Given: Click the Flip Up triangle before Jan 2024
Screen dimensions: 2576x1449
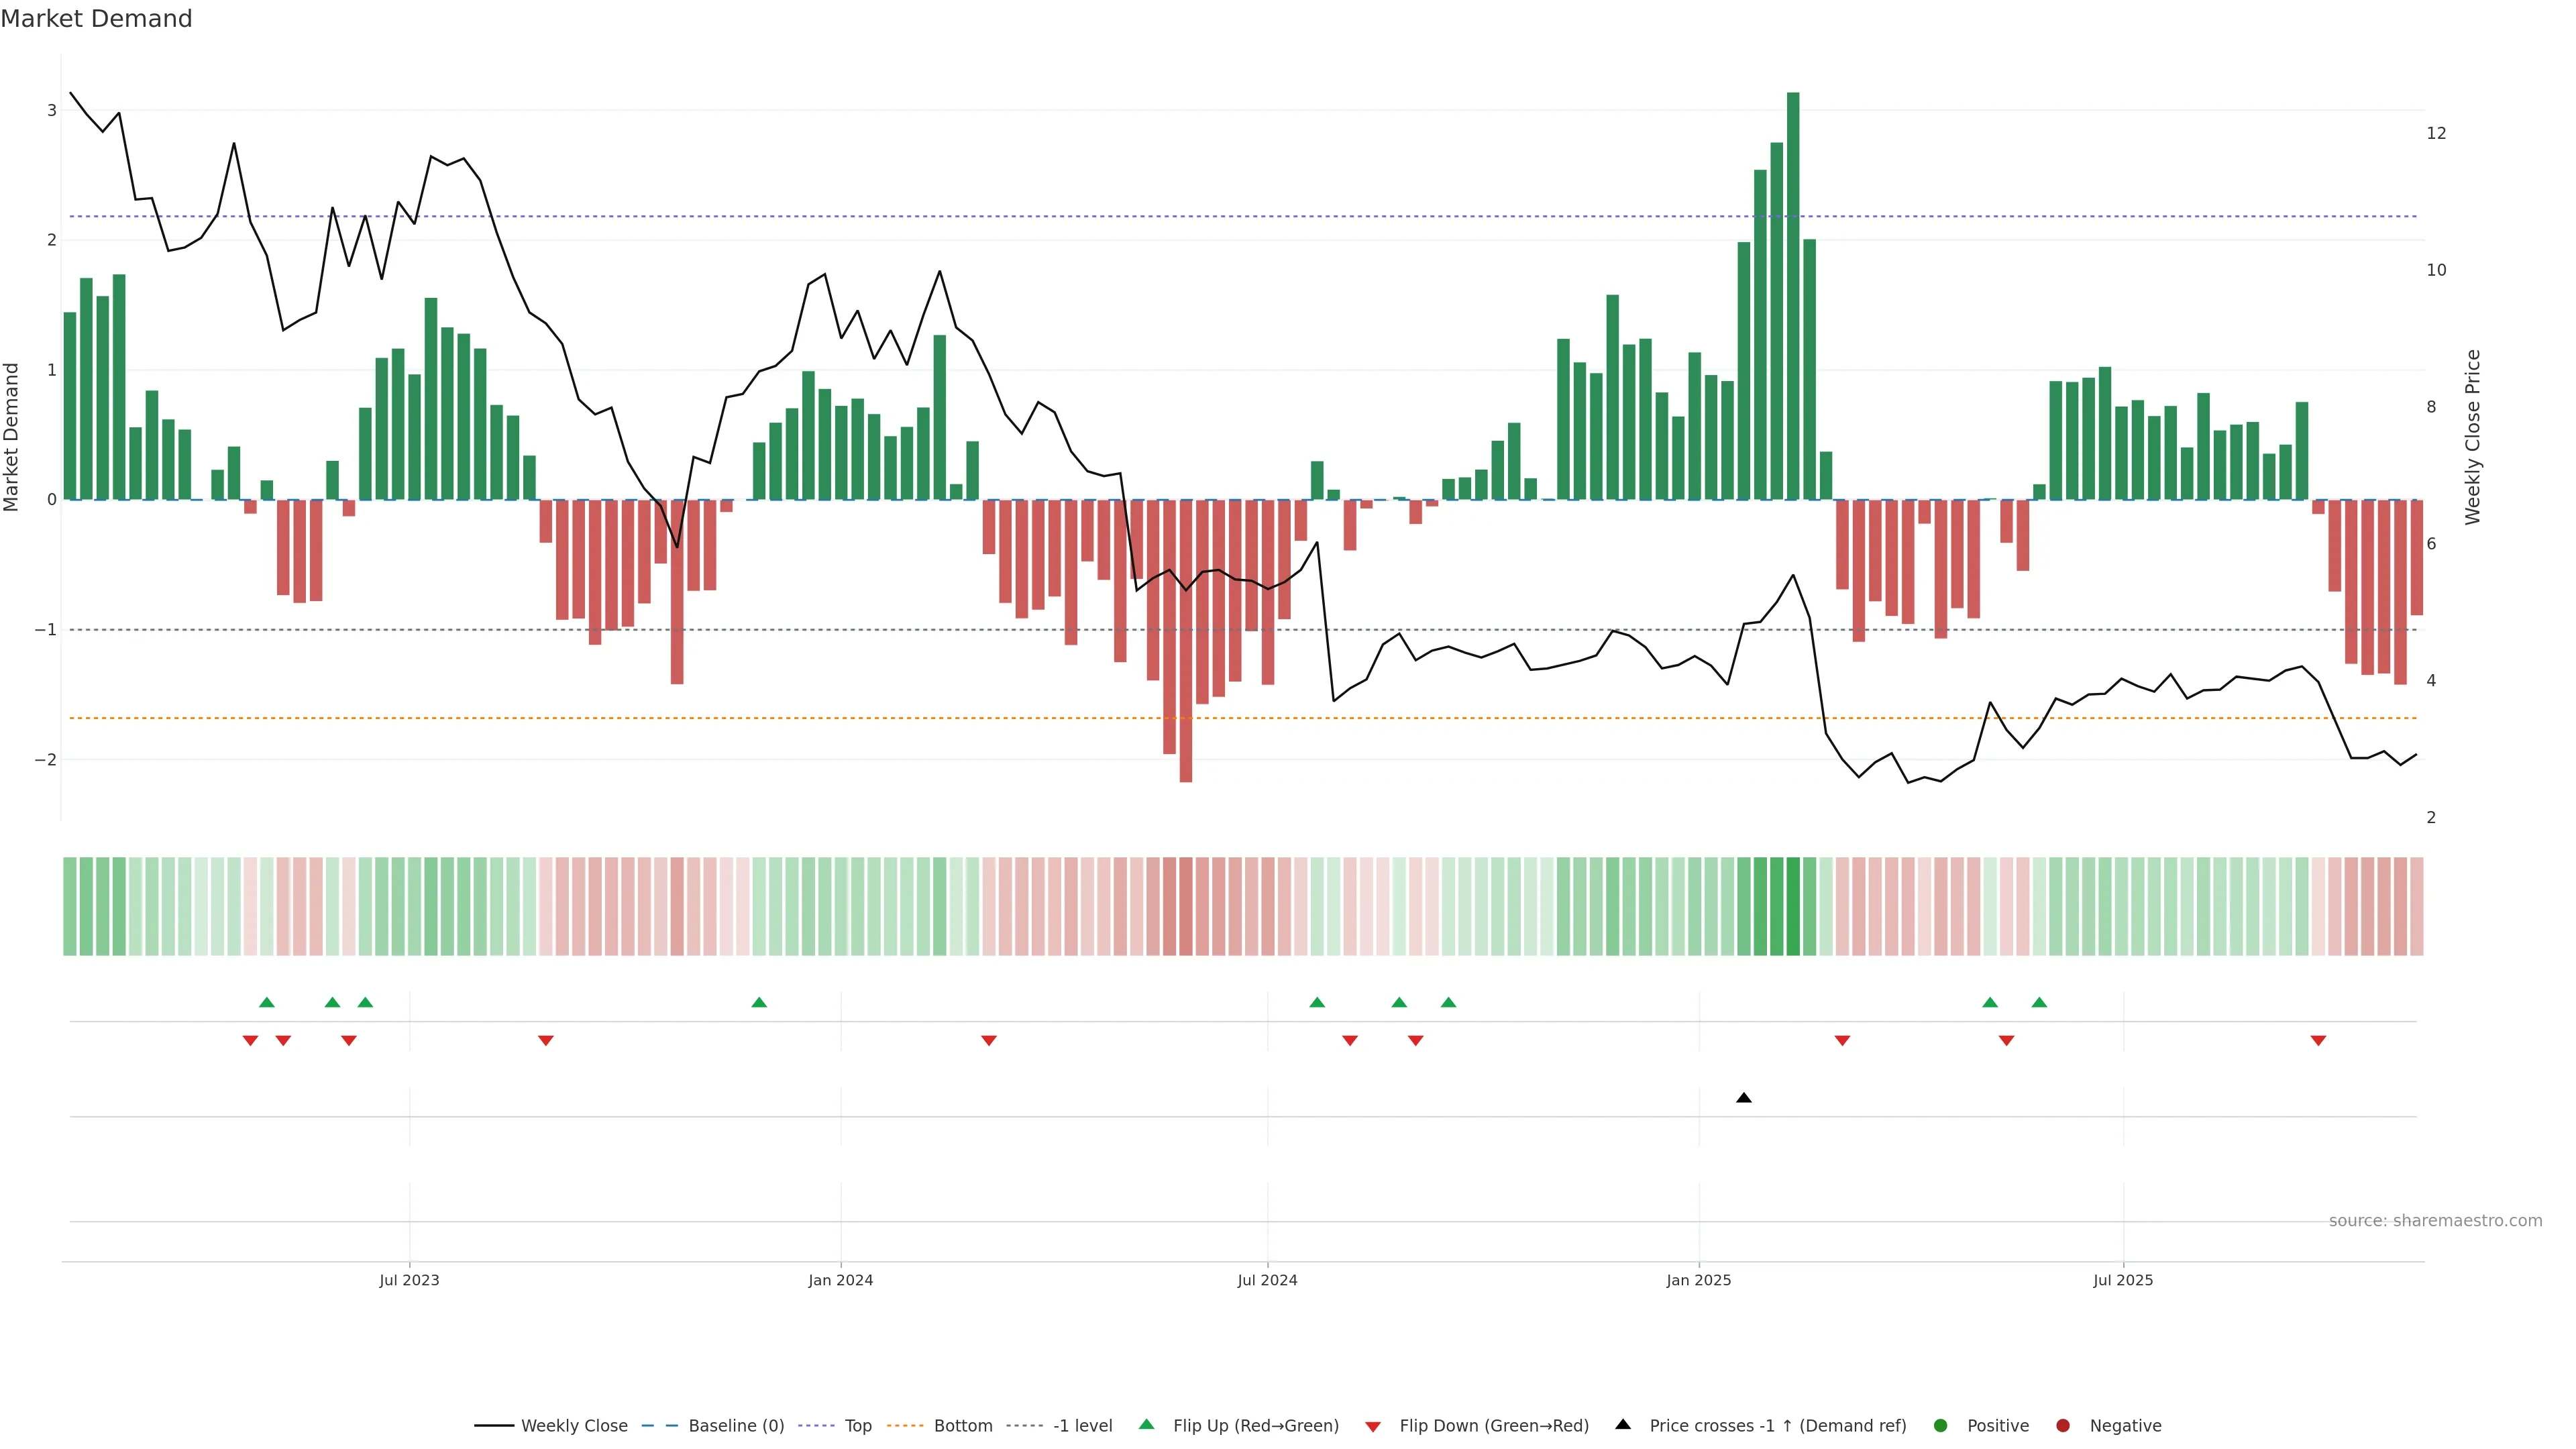Looking at the screenshot, I should [x=759, y=1002].
